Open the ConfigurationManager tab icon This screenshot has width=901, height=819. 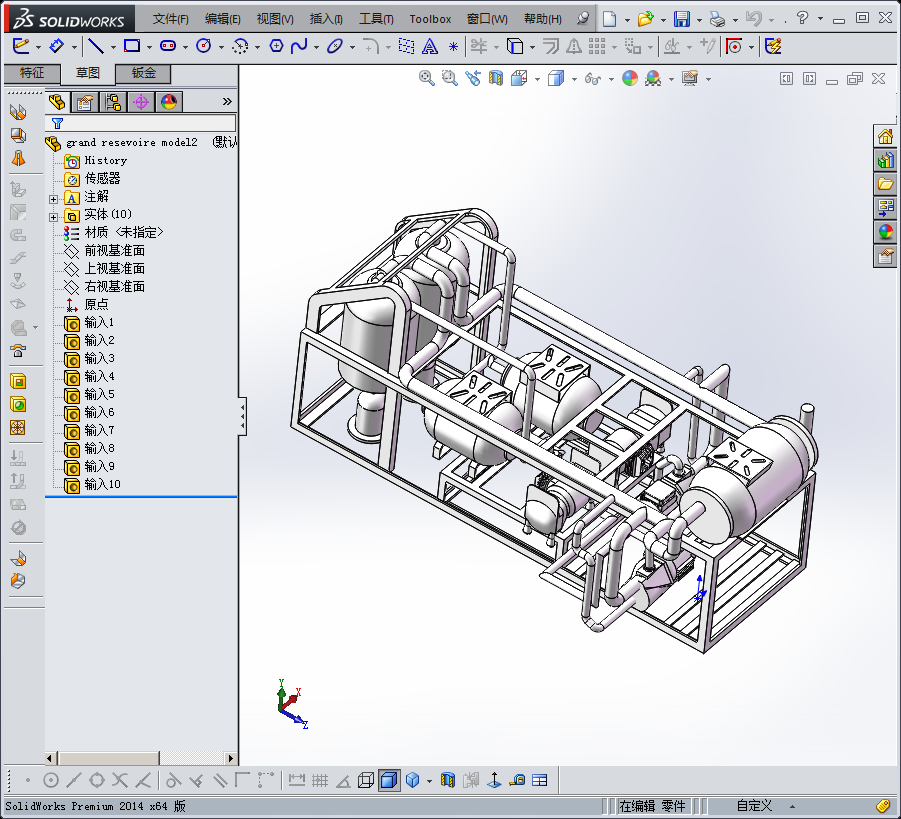[113, 101]
